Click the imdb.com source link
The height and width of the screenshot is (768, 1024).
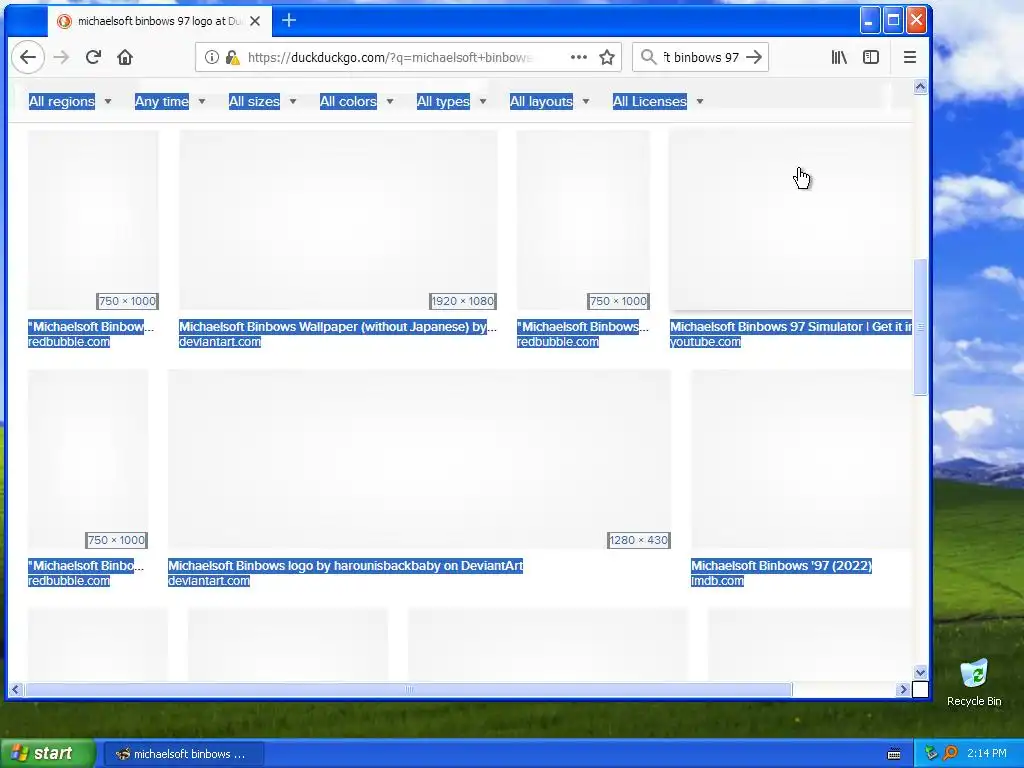(x=717, y=581)
